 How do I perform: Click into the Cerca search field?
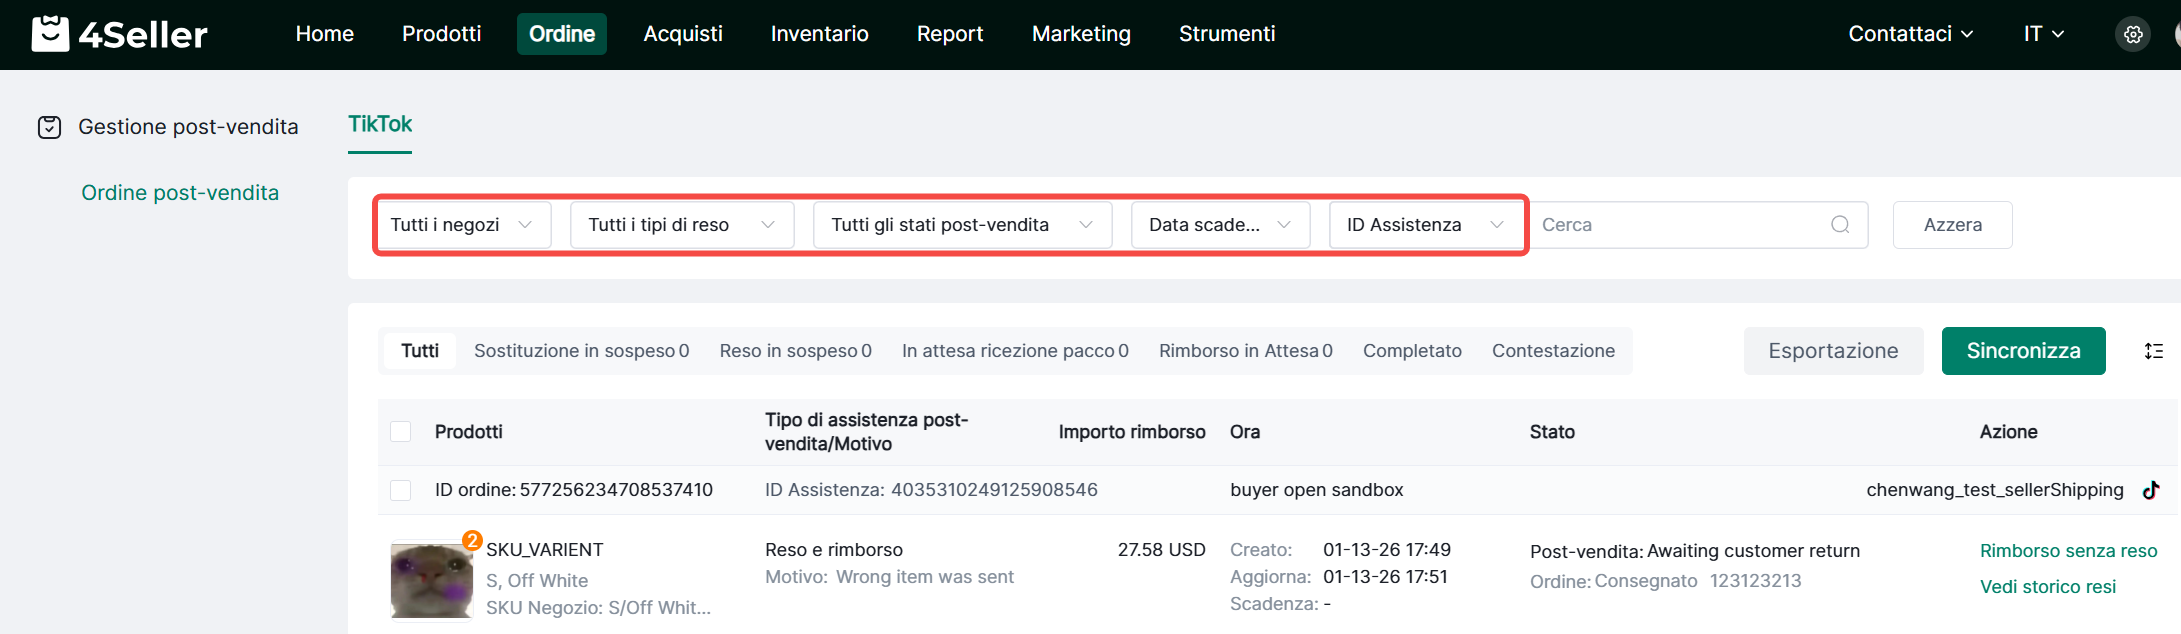[1680, 225]
